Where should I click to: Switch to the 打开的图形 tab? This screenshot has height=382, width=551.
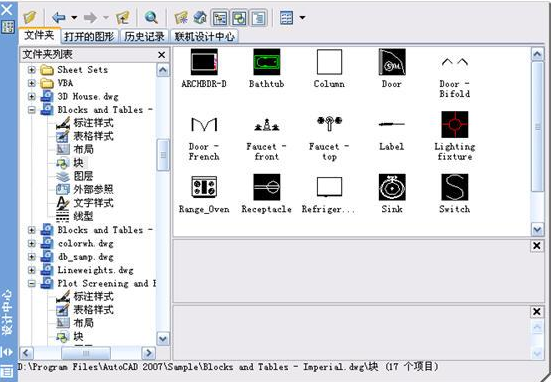(89, 37)
